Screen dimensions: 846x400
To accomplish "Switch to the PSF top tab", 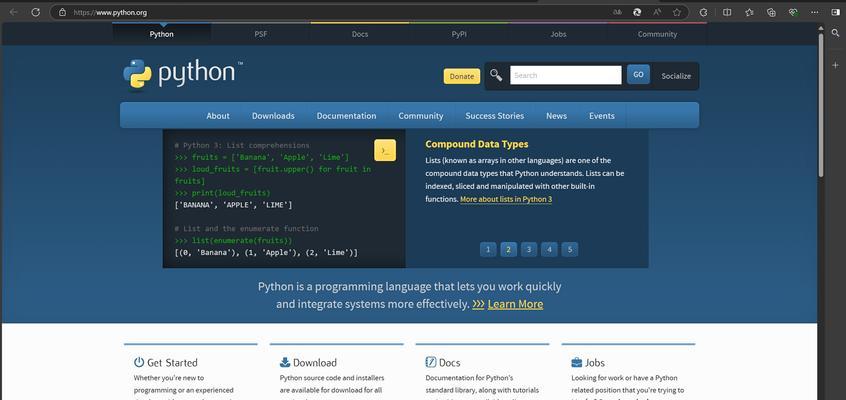I will 261,34.
